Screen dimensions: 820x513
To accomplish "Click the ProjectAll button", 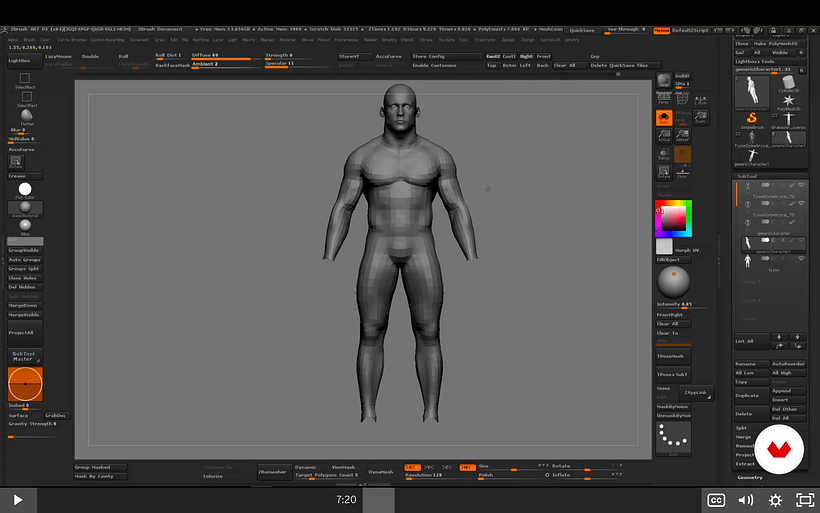I will click(x=25, y=333).
